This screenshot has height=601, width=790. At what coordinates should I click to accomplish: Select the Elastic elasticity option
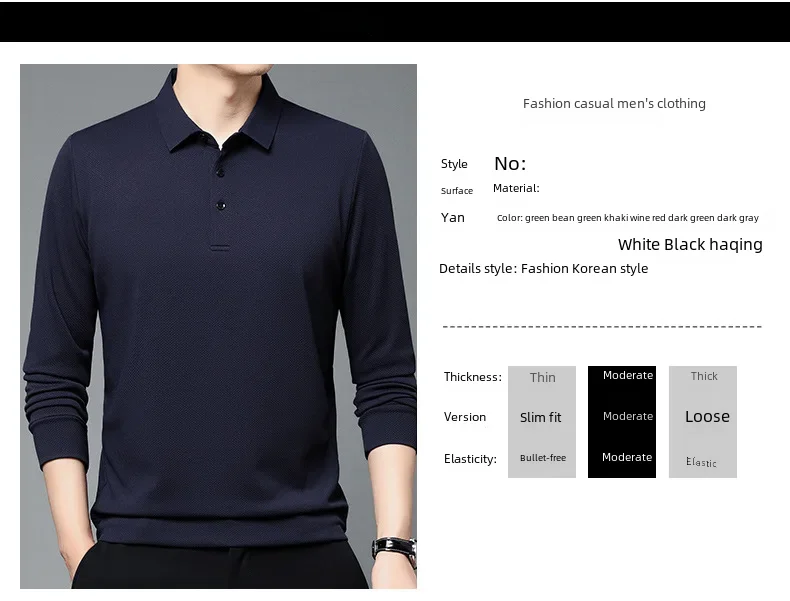(701, 462)
